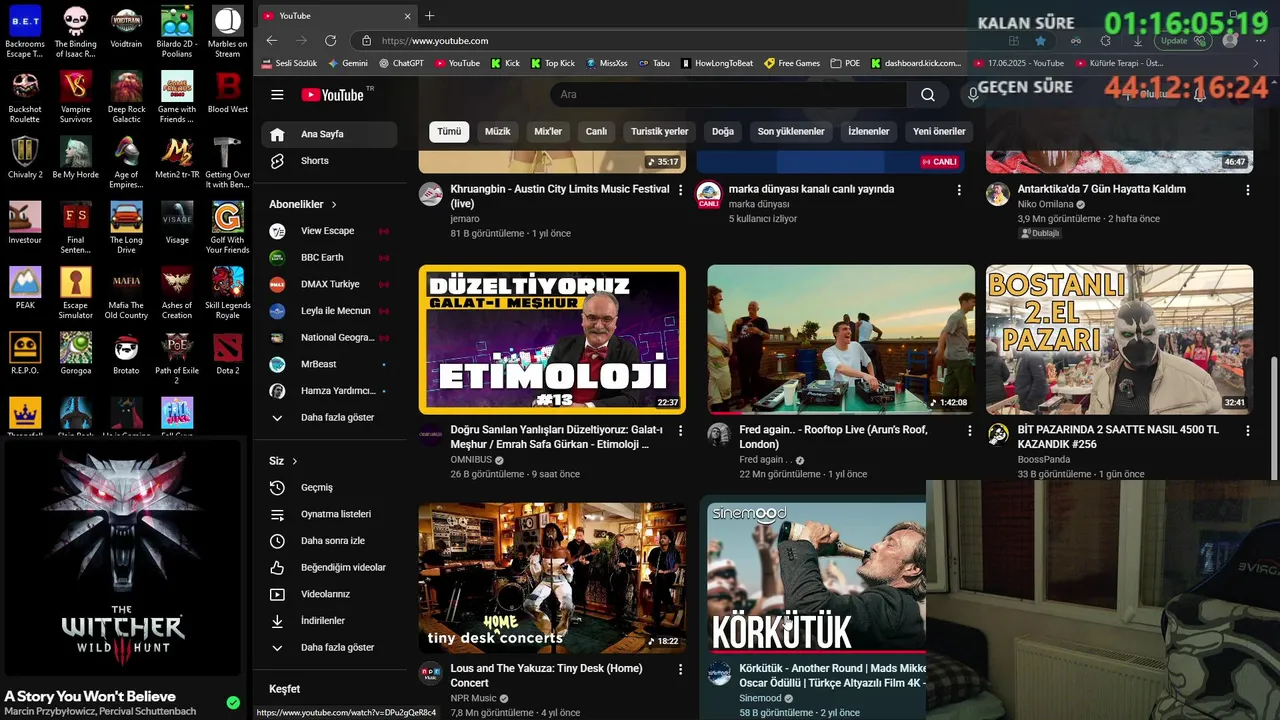Open Buckshot Roulette desktop icon
The width and height of the screenshot is (1280, 720).
point(25,97)
